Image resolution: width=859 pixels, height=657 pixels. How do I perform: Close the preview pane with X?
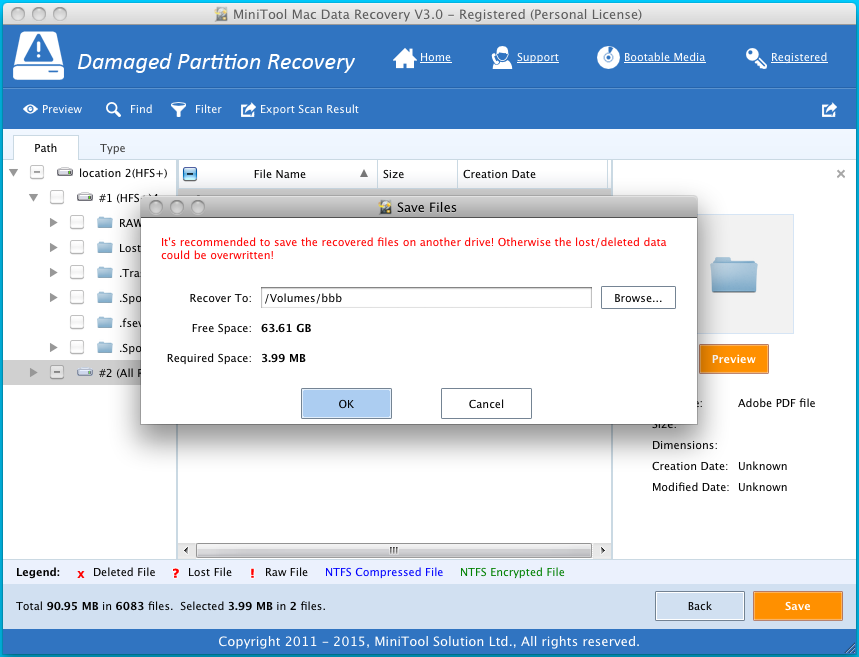point(841,174)
